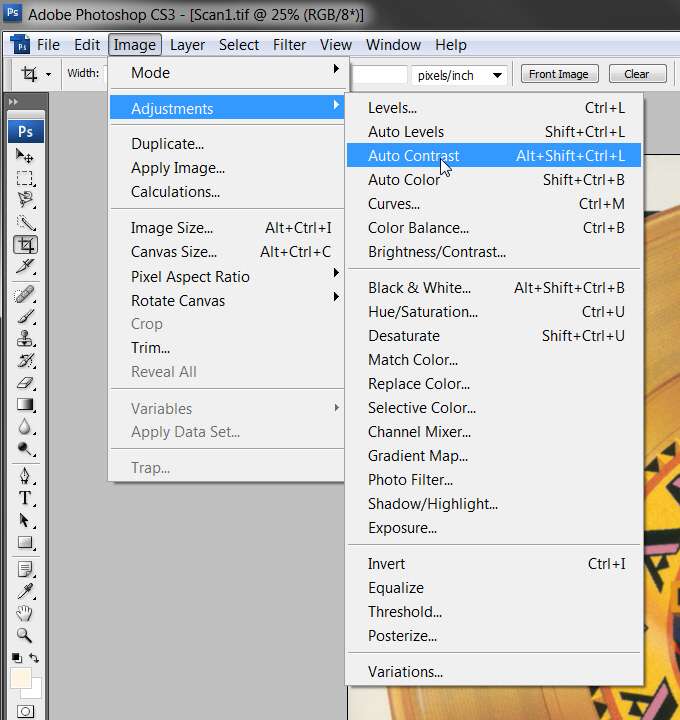Open the Layer menu
680x720 pixels.
pyautogui.click(x=187, y=45)
